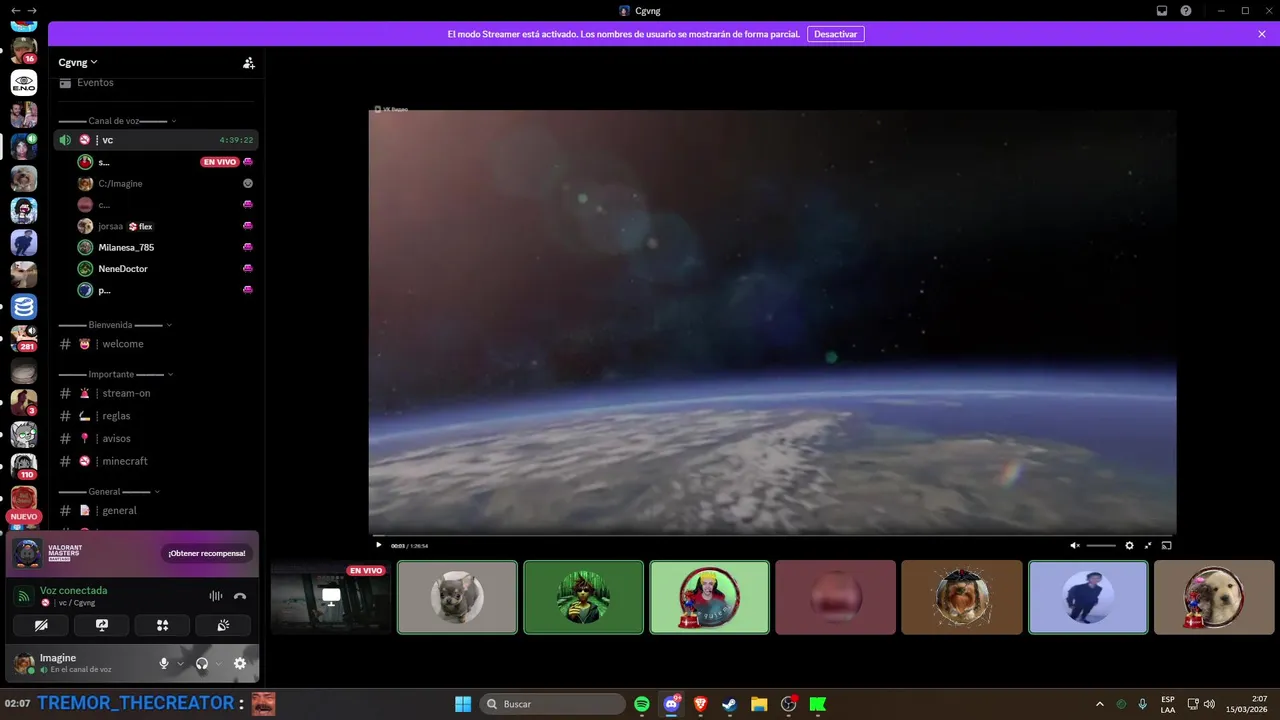Open the Discord inbox icon
The image size is (1280, 720).
[x=1162, y=11]
